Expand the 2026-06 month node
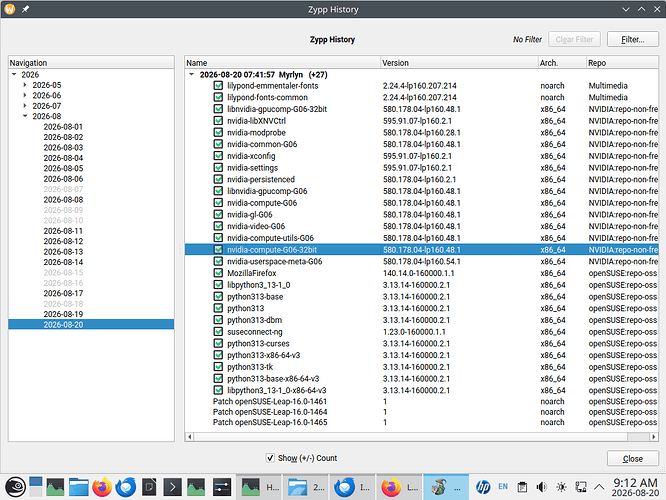This screenshot has width=666, height=500. 25,95
